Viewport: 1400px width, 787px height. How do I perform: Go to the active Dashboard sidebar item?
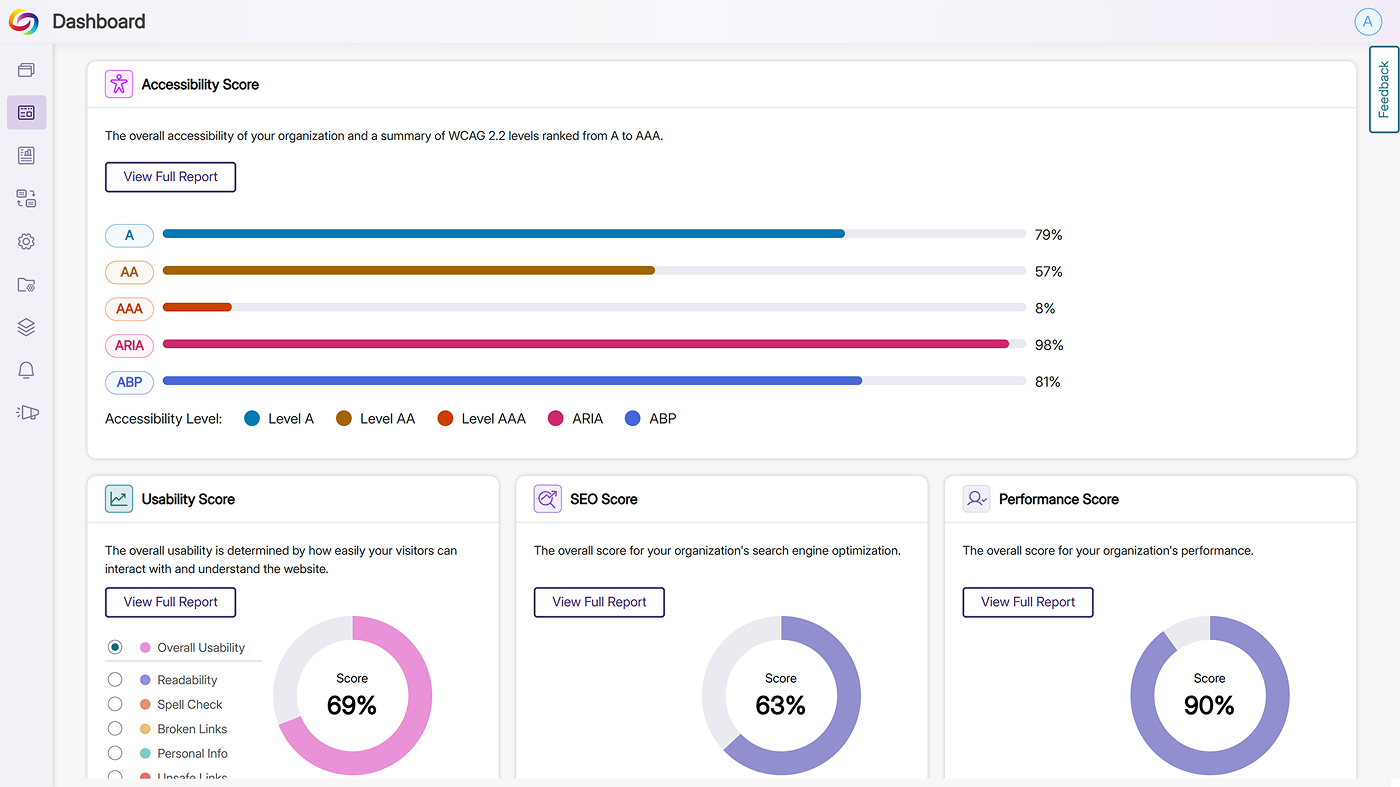(x=26, y=113)
